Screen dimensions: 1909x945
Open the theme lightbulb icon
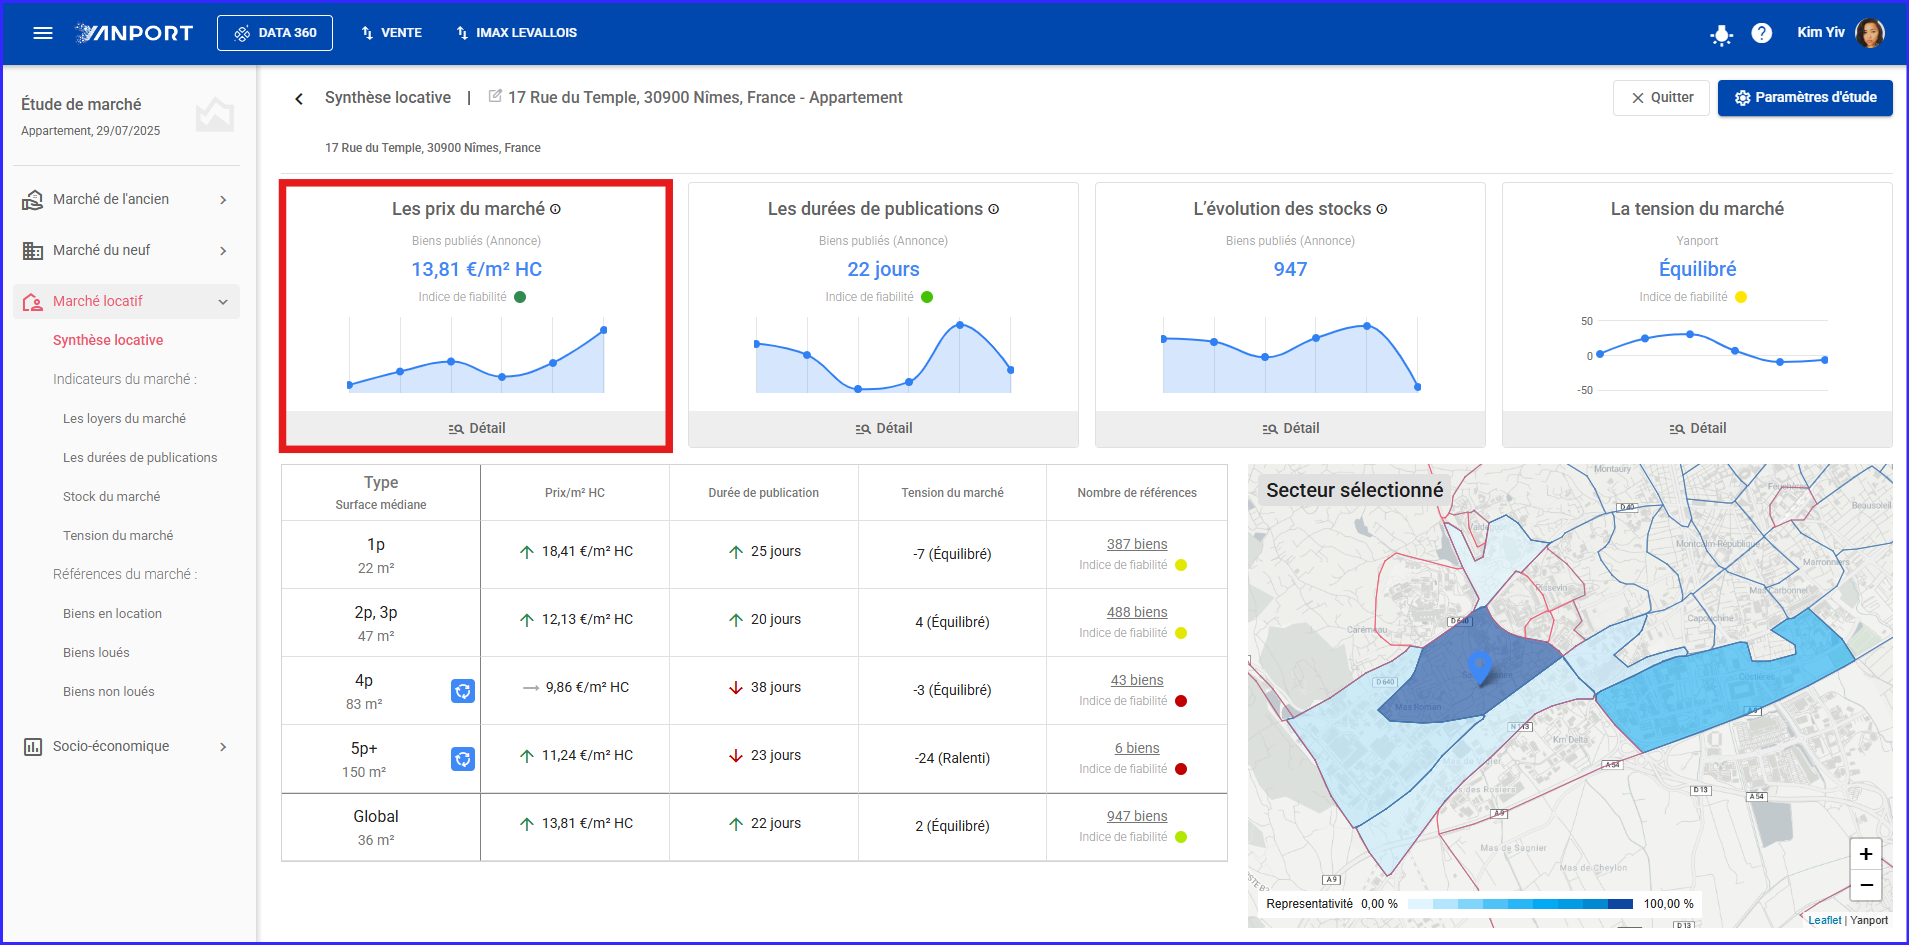[x=1721, y=34]
